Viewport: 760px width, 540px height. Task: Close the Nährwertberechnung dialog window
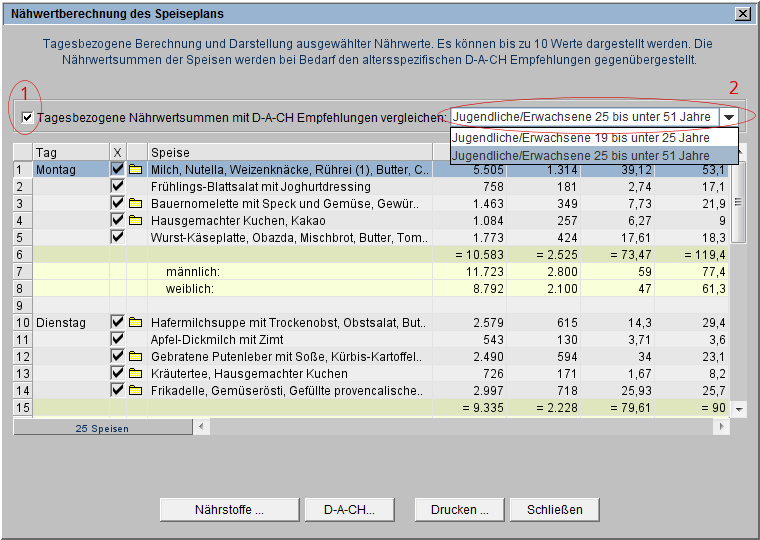pos(742,14)
